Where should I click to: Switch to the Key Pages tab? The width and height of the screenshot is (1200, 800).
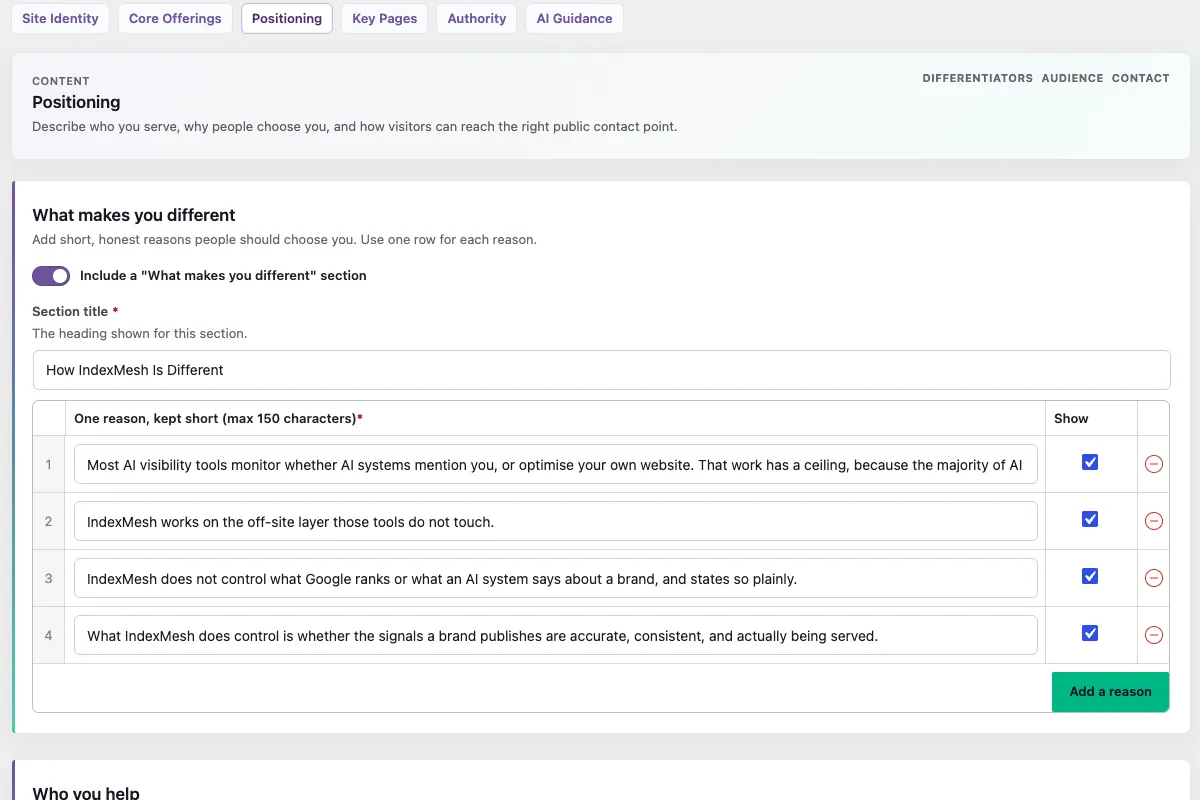[x=385, y=18]
